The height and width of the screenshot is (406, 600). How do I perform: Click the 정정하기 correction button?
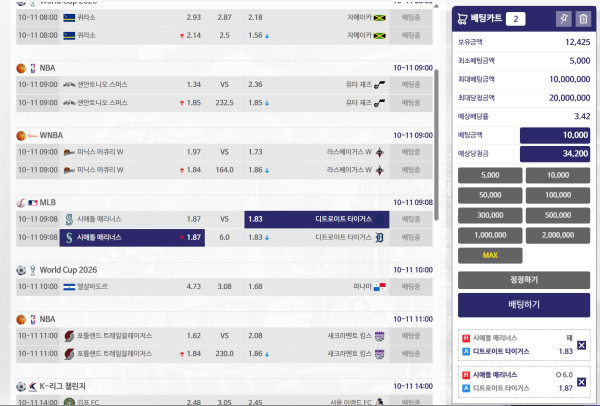524,280
